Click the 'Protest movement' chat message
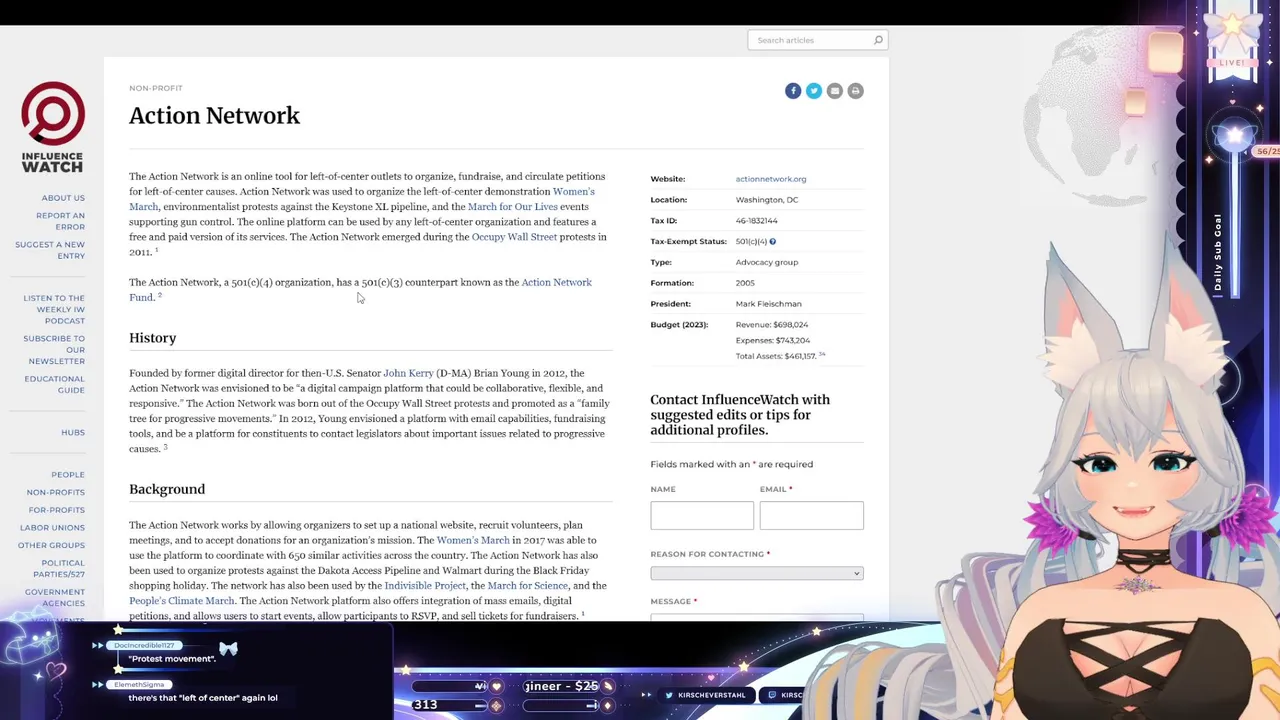 click(172, 659)
